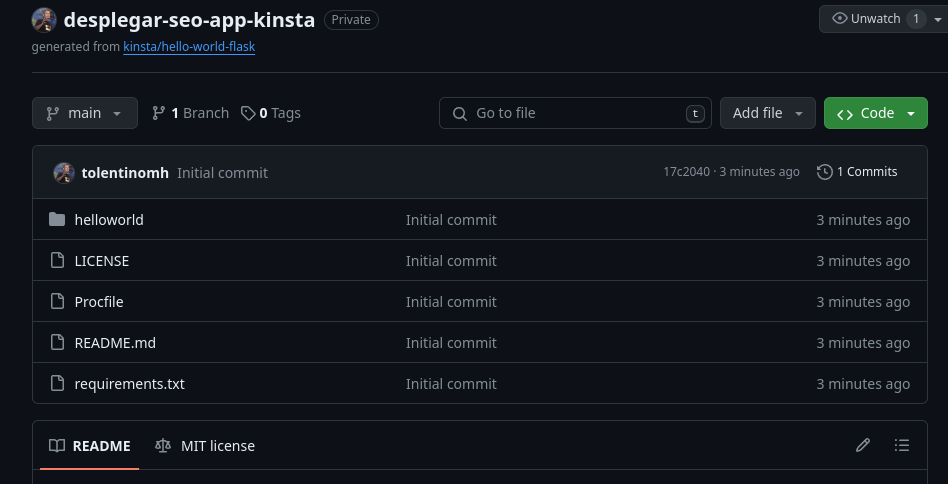This screenshot has height=484, width=948.
Task: View the 0 Tags link
Action: (271, 113)
